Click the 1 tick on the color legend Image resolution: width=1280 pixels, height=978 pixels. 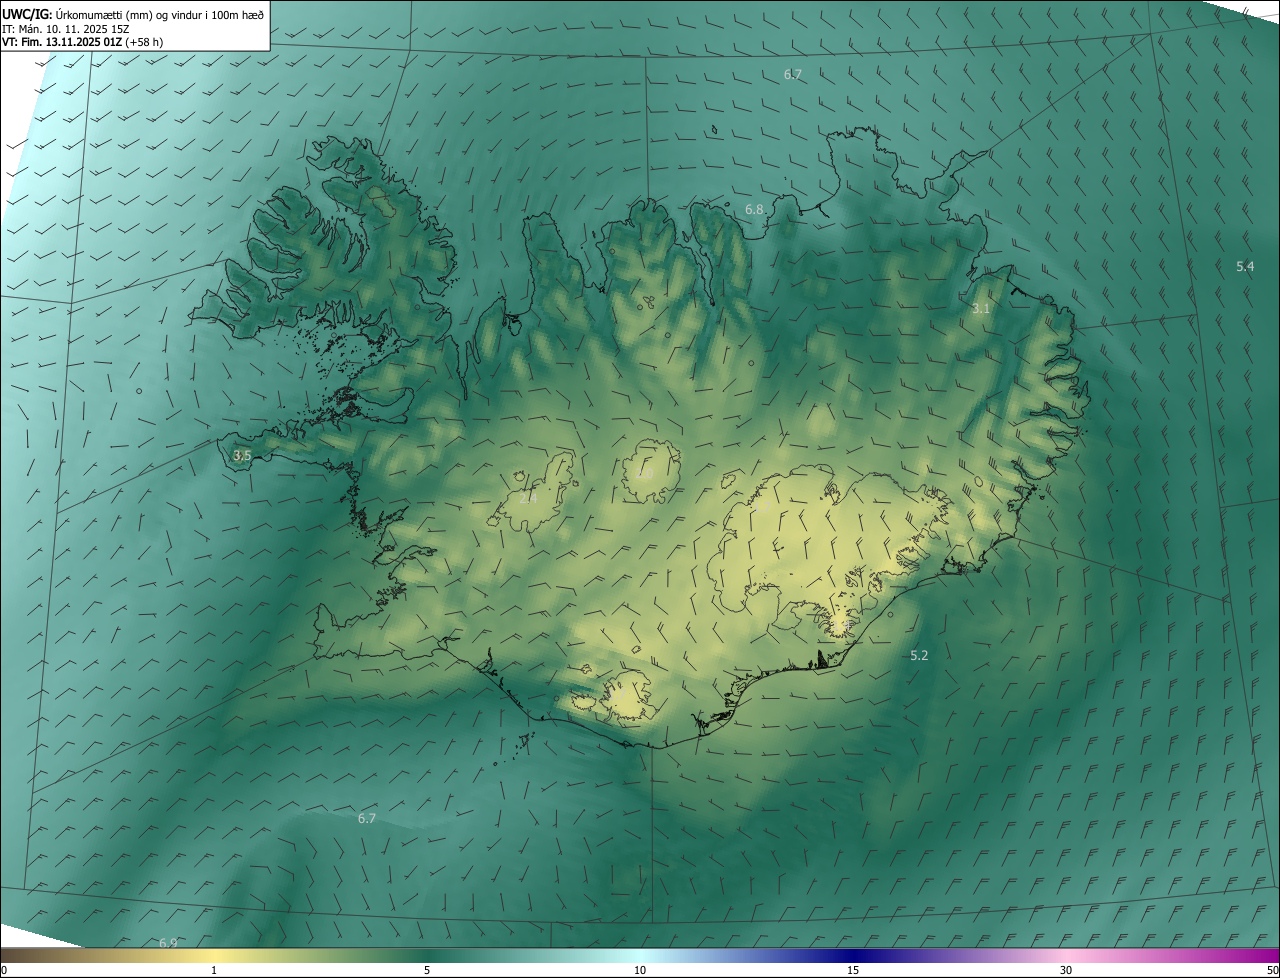click(x=214, y=970)
